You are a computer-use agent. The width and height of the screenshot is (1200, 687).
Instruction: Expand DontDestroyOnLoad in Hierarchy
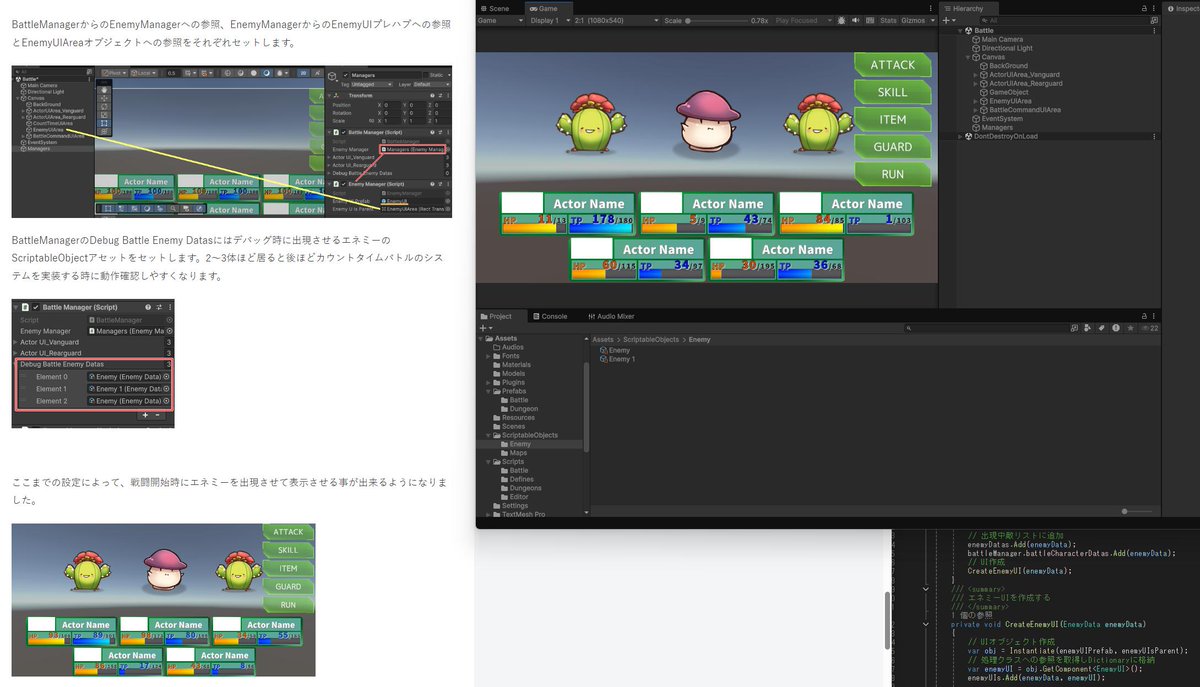point(959,137)
